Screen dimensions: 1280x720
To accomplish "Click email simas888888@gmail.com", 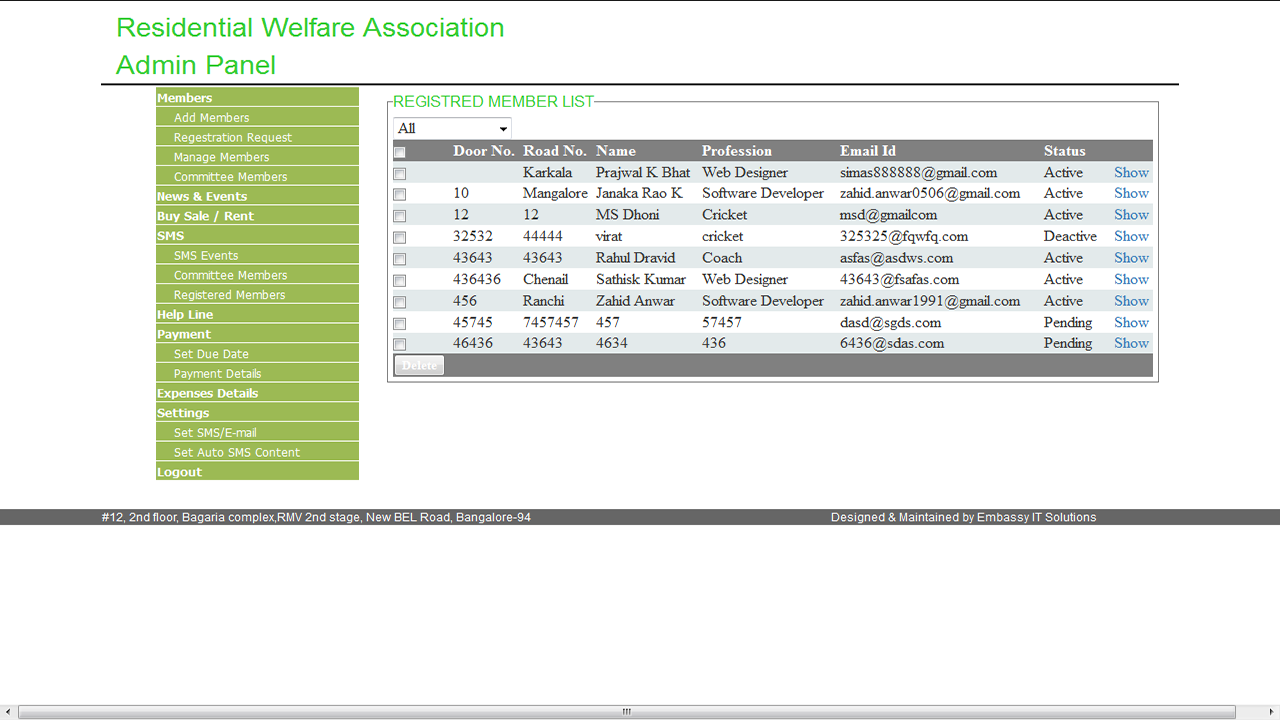I will 918,172.
